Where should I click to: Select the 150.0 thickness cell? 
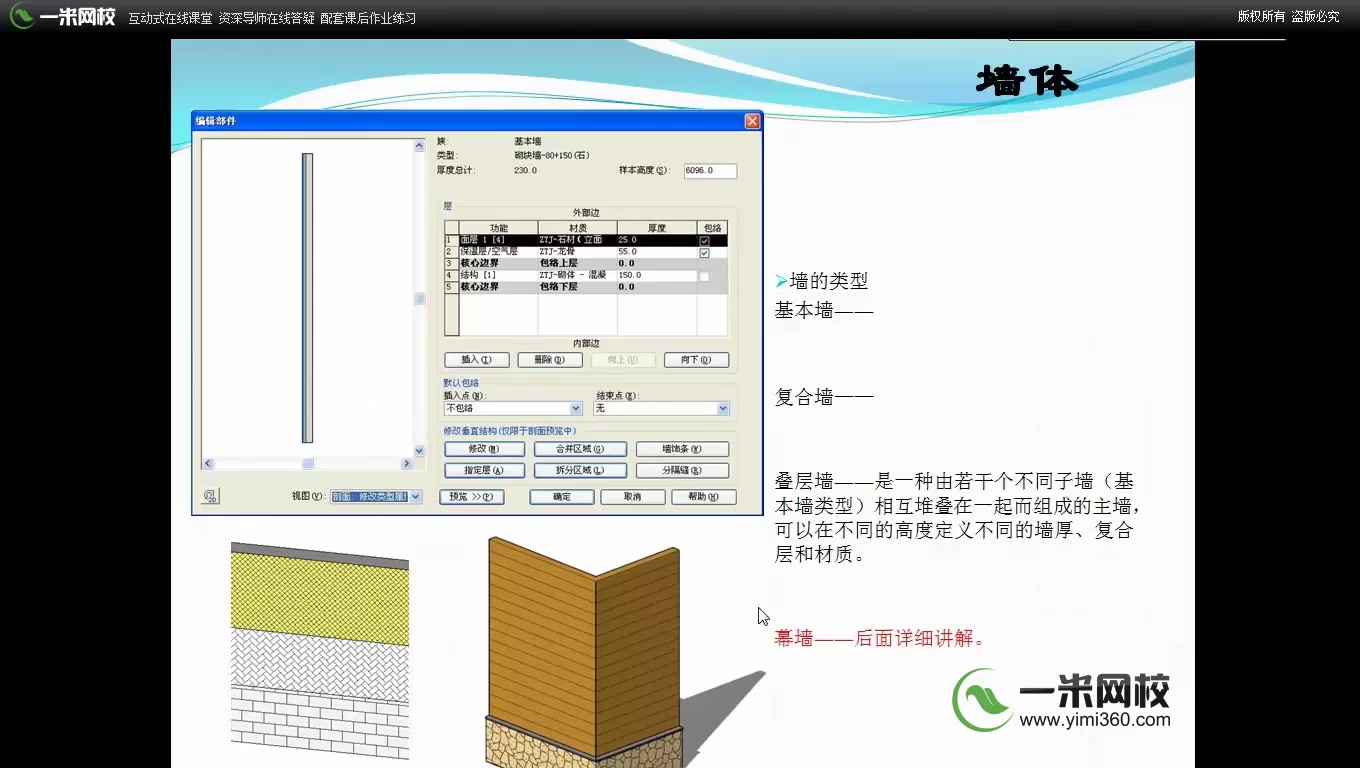click(657, 275)
